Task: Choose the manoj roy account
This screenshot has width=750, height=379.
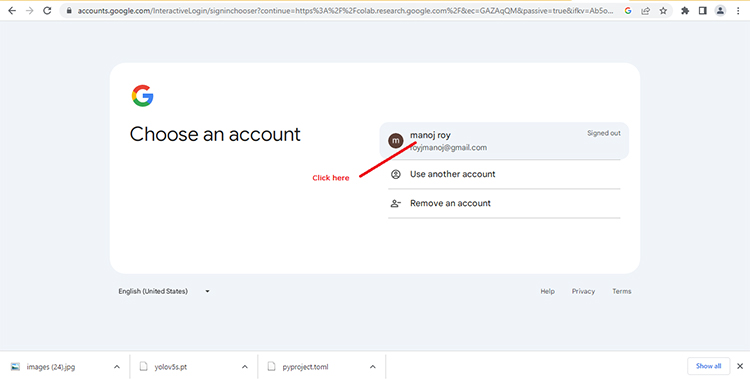Action: coord(504,141)
